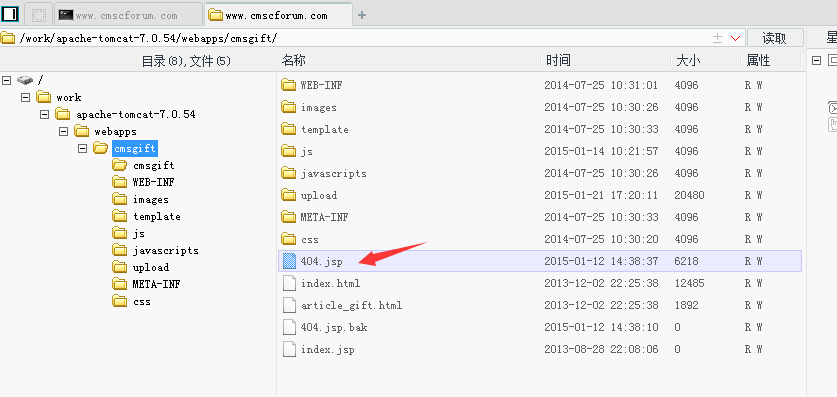Collapse the webapps tree node
The width and height of the screenshot is (837, 397).
(x=64, y=131)
